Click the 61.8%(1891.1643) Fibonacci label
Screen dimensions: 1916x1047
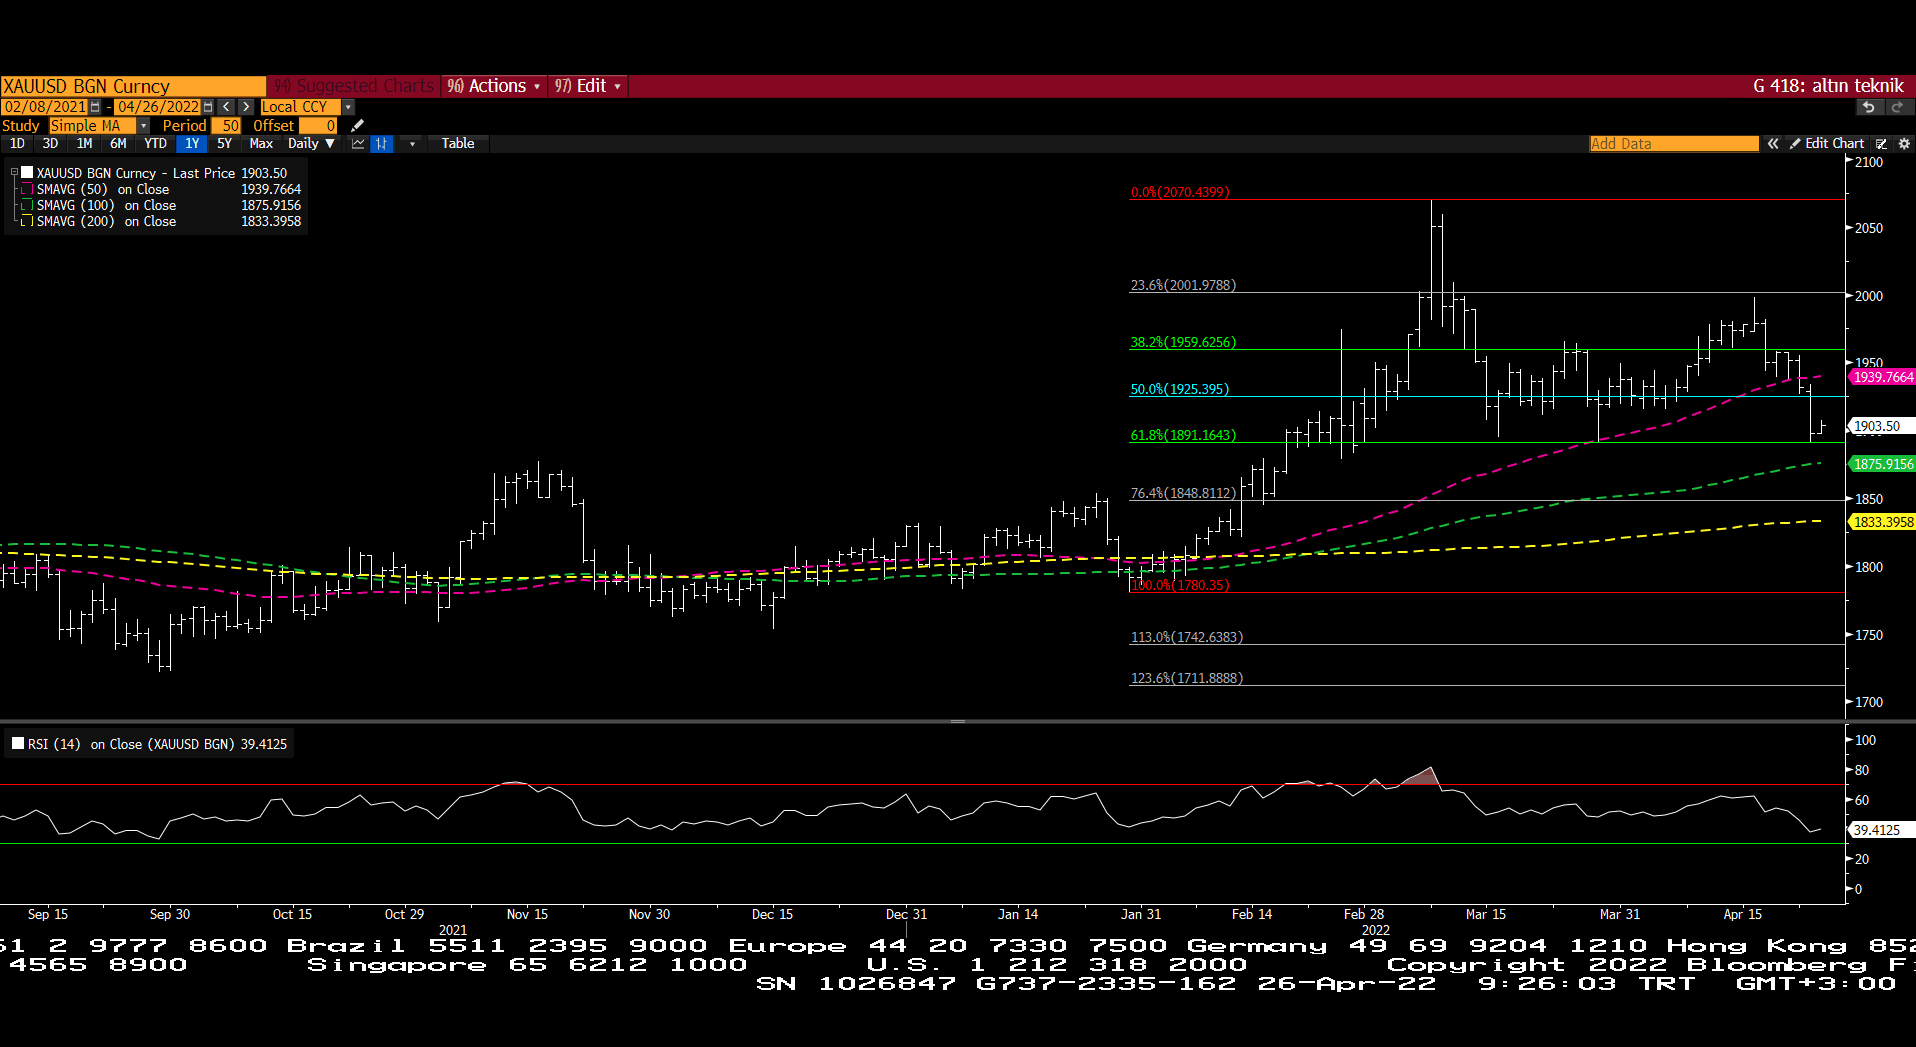[1183, 435]
